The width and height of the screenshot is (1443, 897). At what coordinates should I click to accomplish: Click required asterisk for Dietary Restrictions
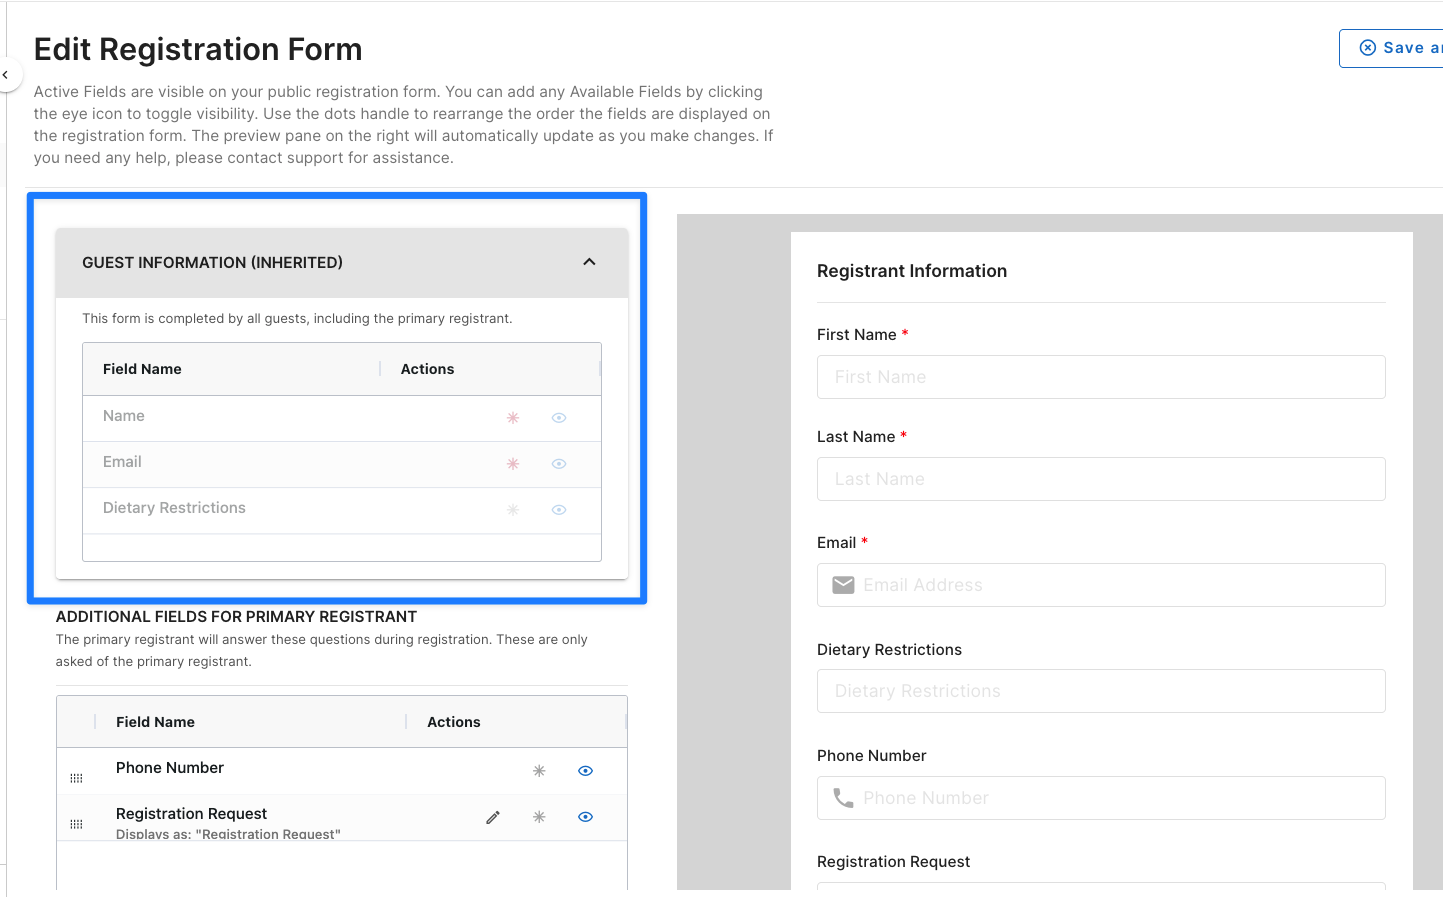513,510
